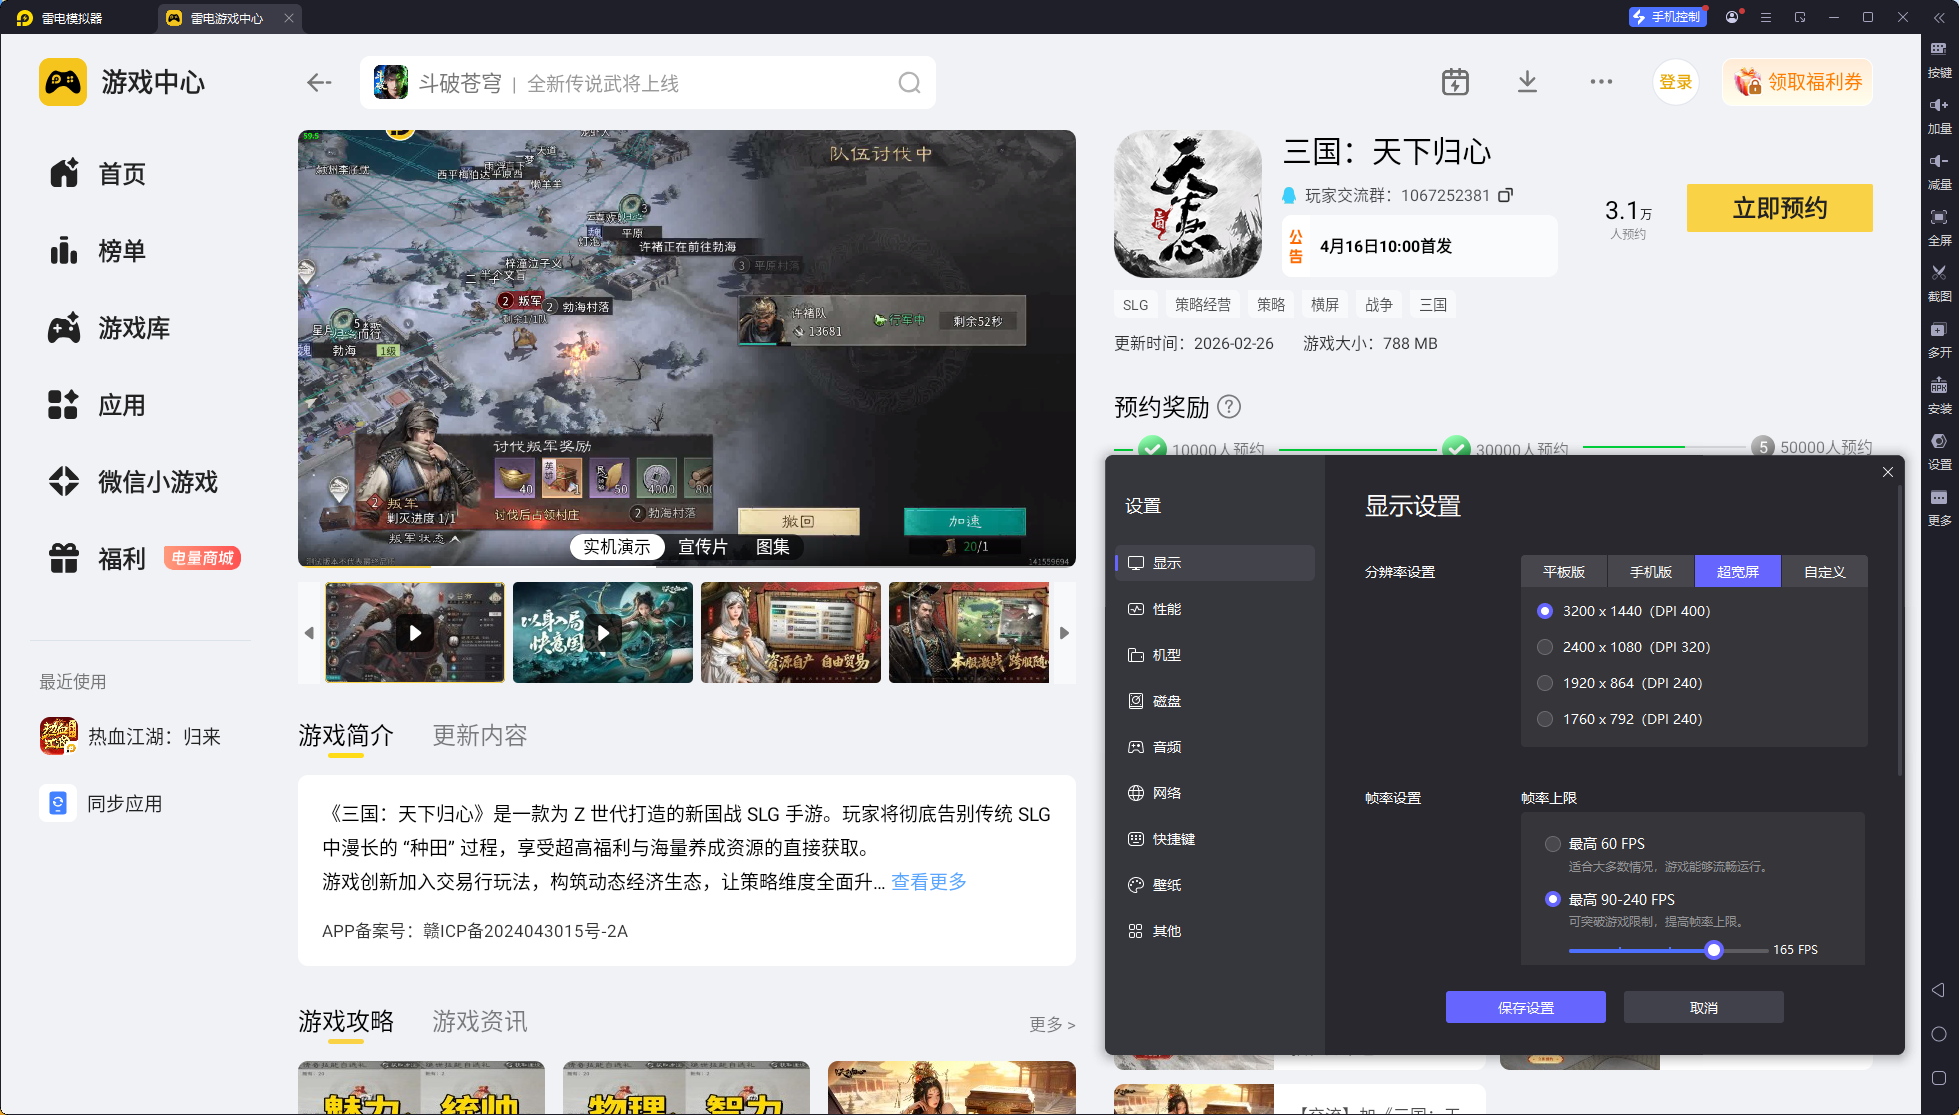The image size is (1959, 1115).
Task: Click the 领取福利券 button
Action: point(1798,82)
